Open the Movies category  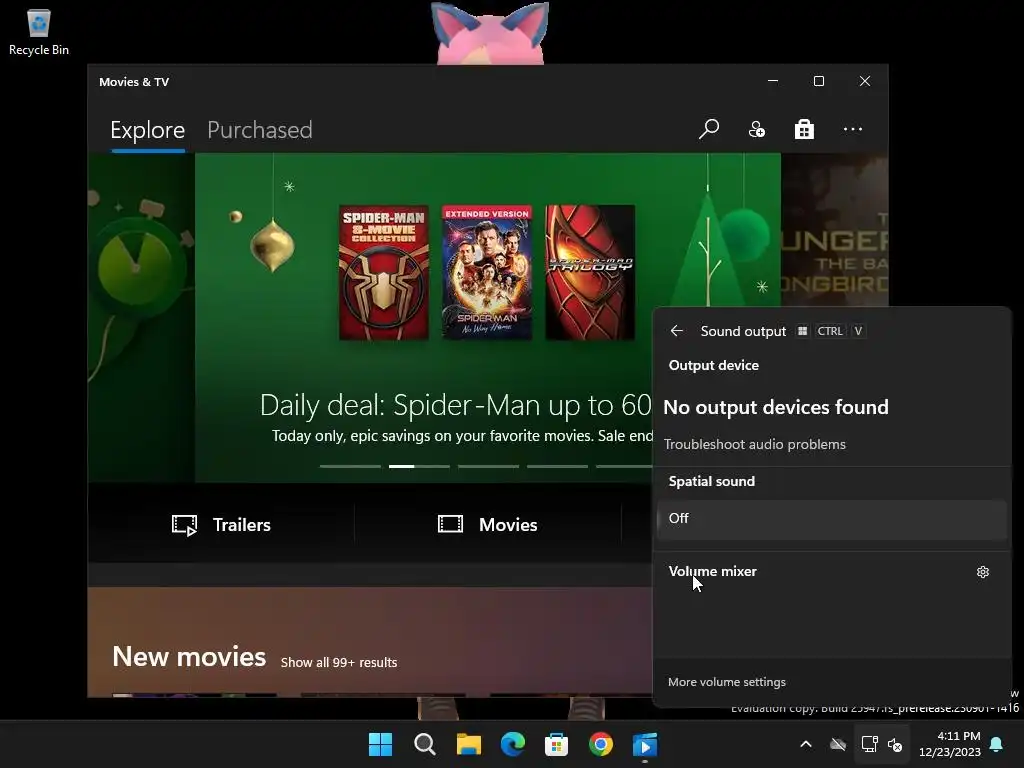[x=488, y=524]
